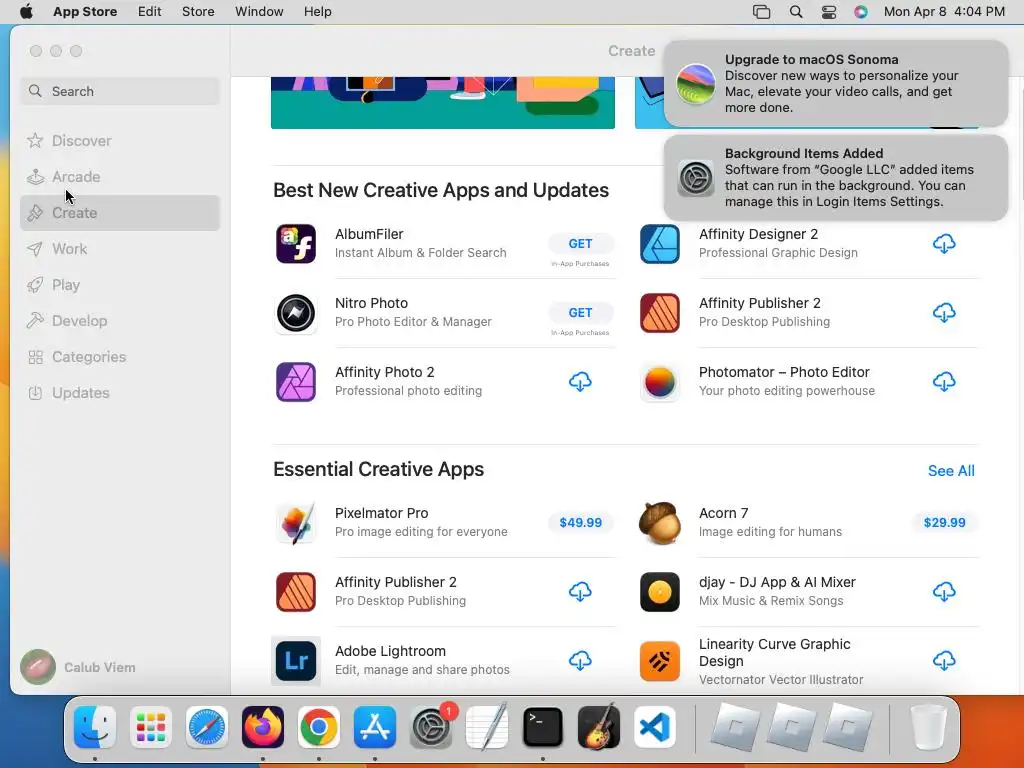Go to Discover in the sidebar
1024x768 pixels.
click(120, 140)
